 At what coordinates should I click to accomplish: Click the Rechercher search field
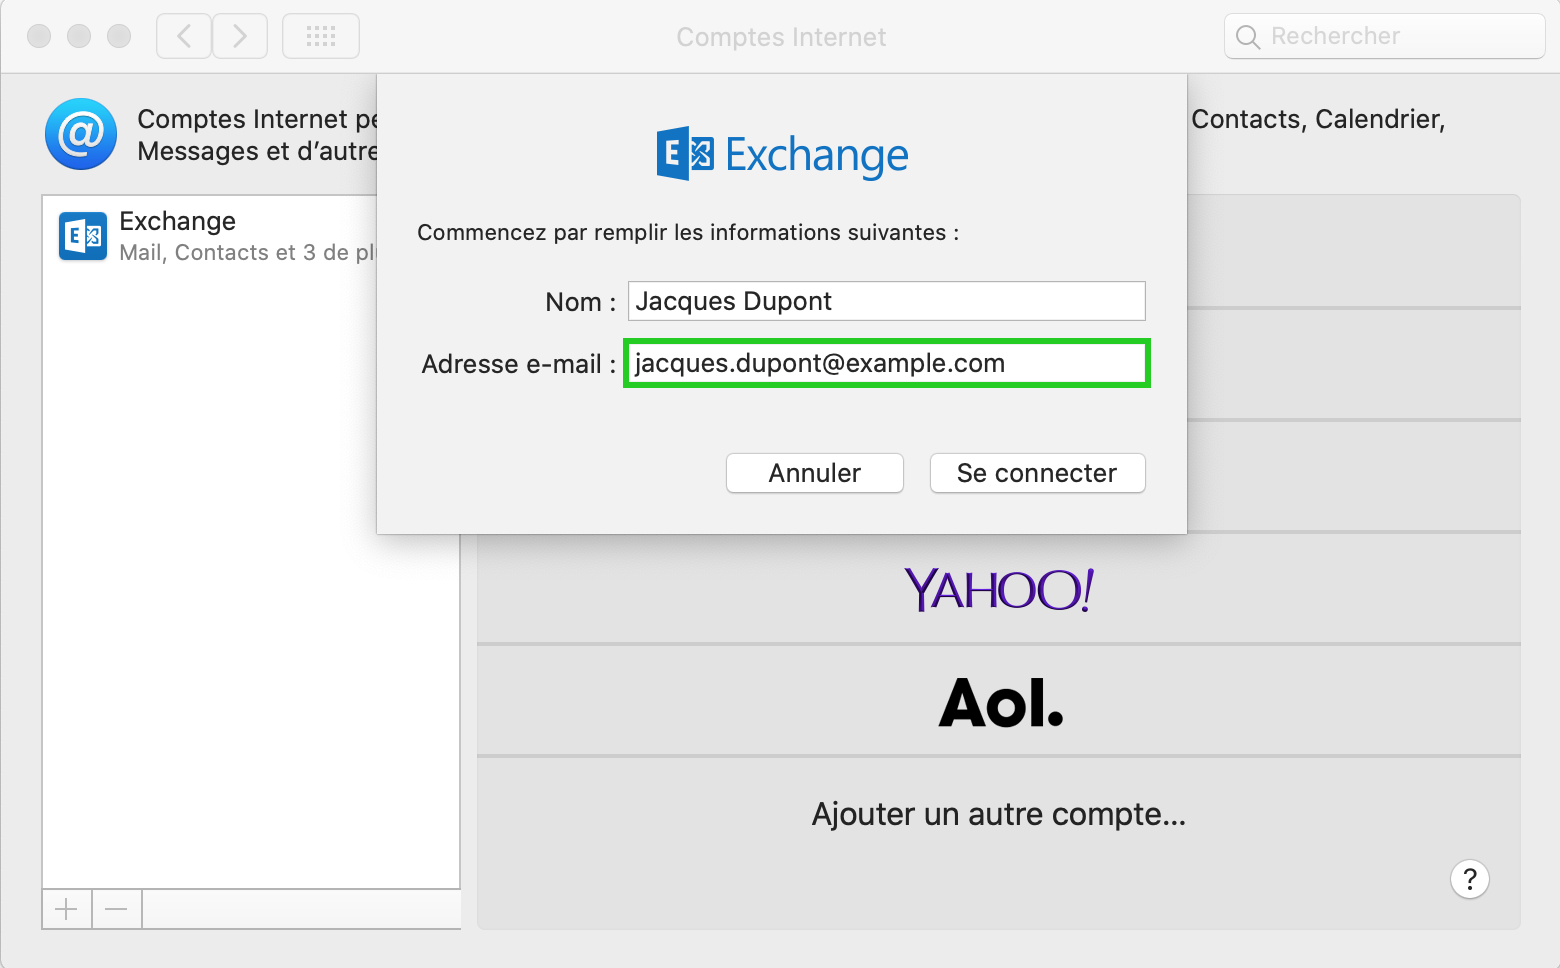(1384, 36)
